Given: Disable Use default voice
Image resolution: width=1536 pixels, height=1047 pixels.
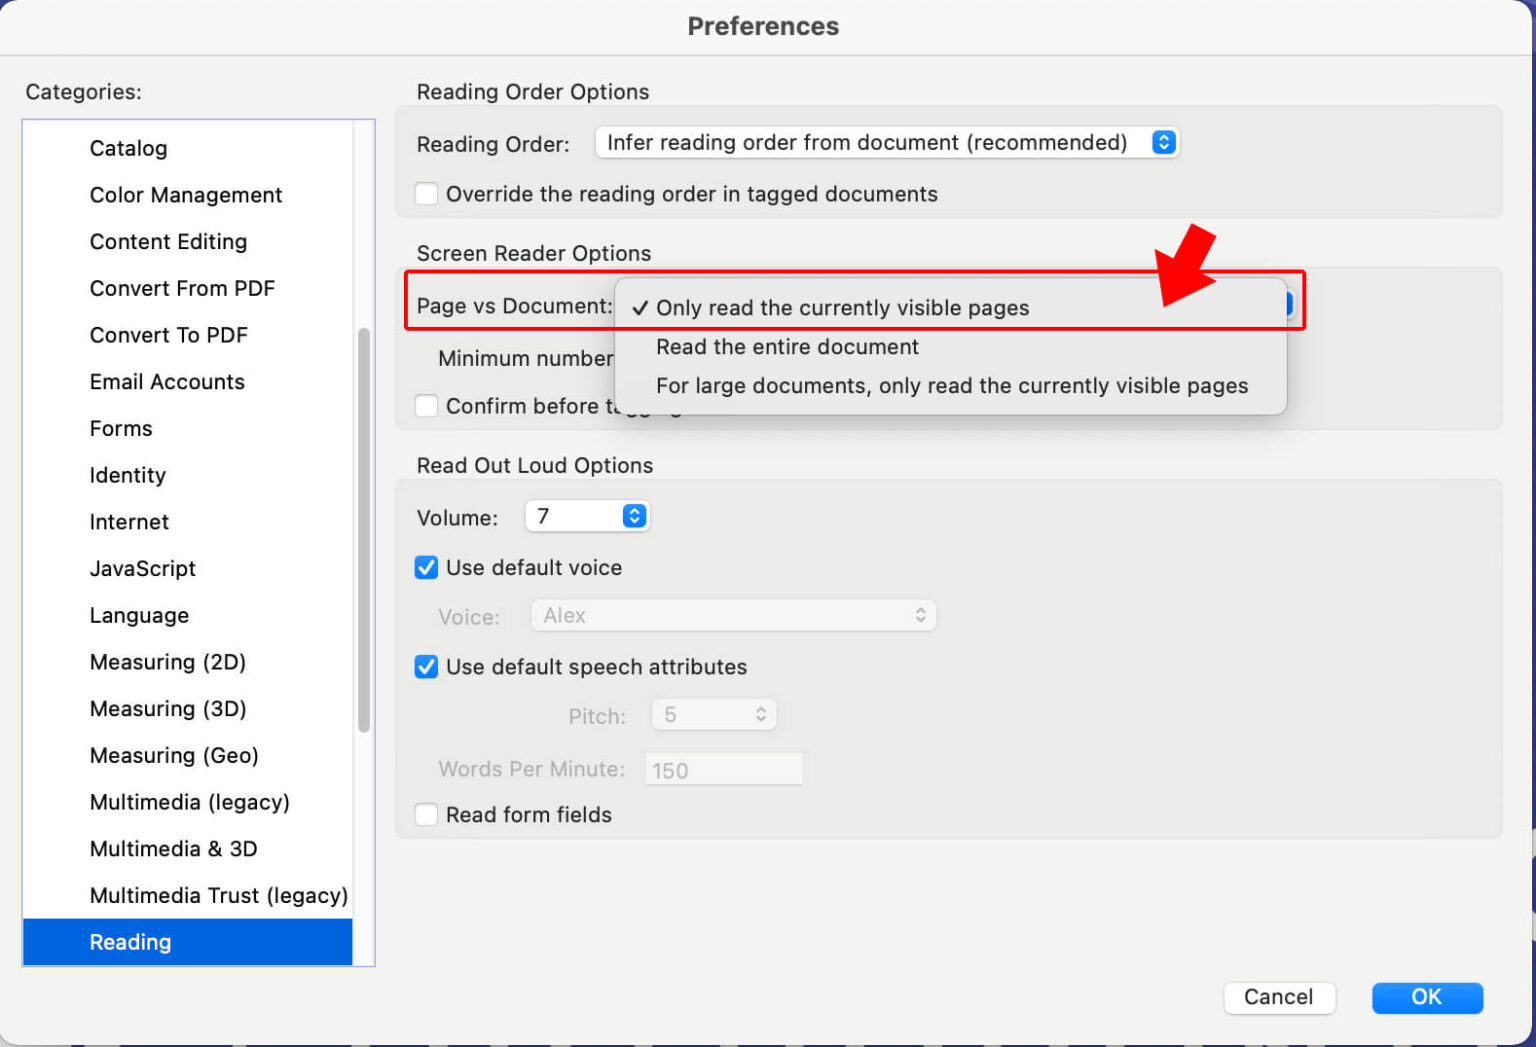Looking at the screenshot, I should click(x=426, y=567).
